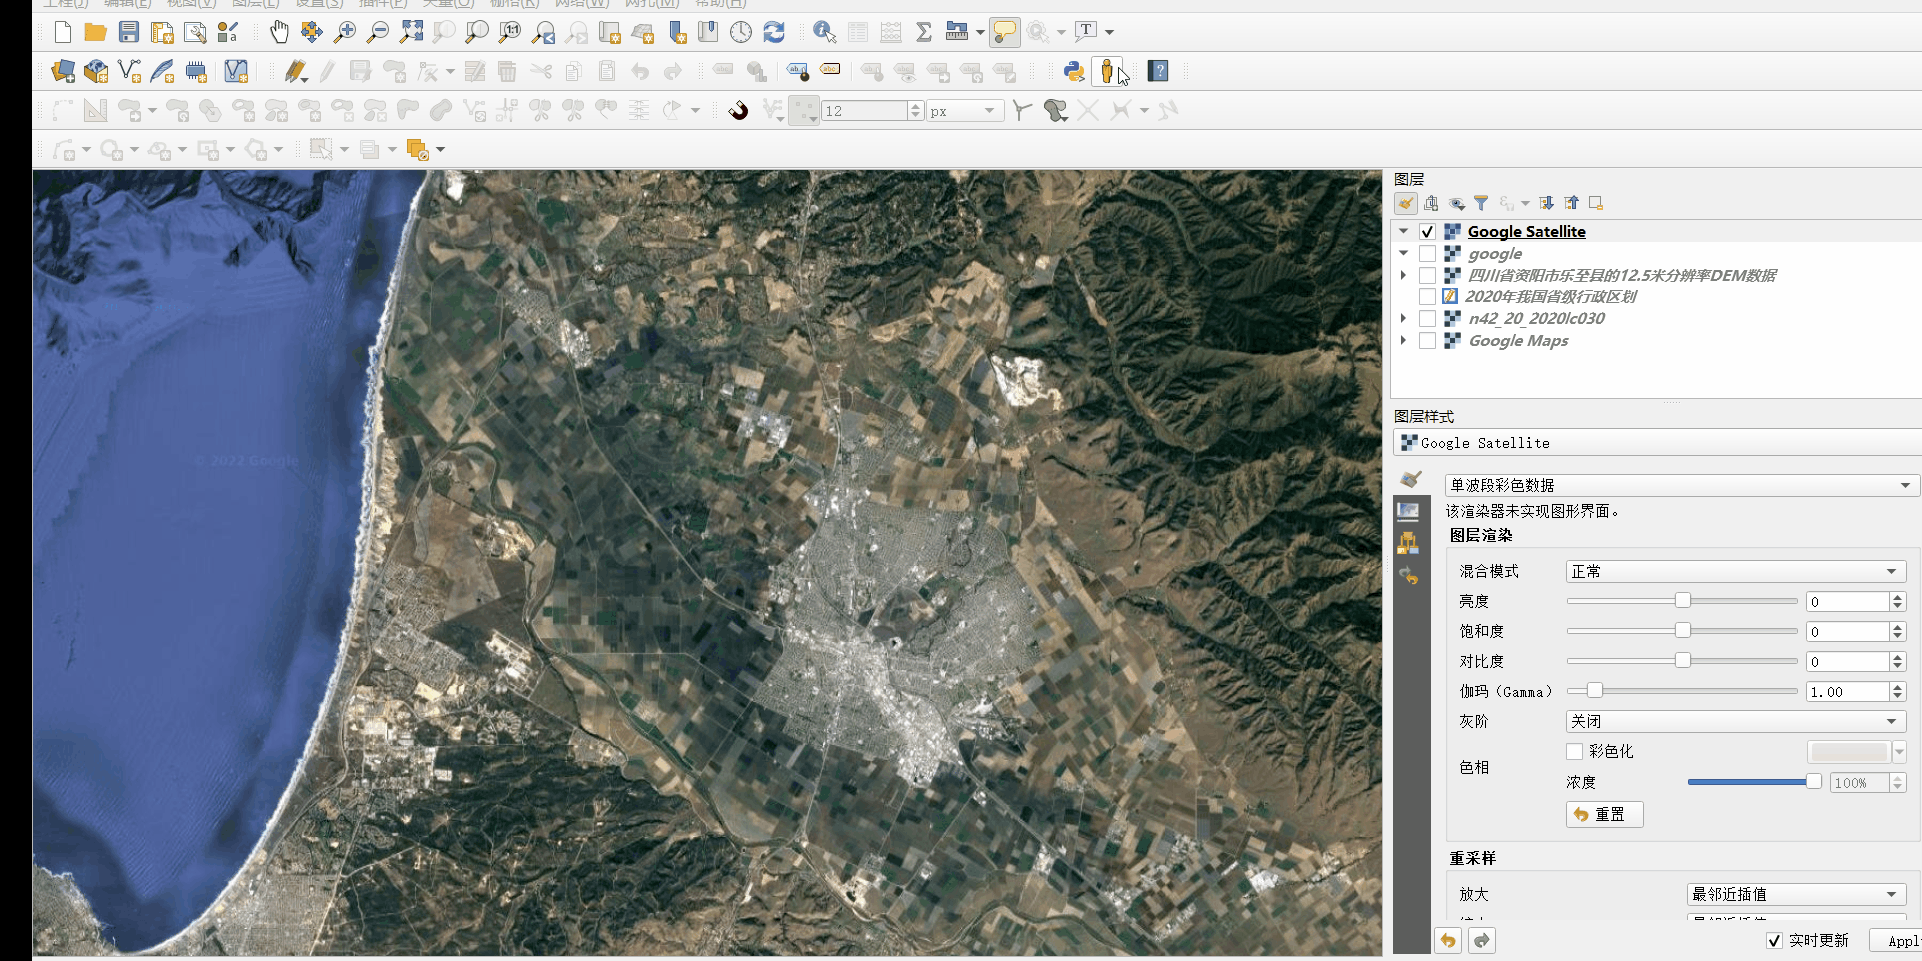Viewport: 1922px width, 961px height.
Task: Click the 饱和度 saturation slider handle
Action: 1683,631
